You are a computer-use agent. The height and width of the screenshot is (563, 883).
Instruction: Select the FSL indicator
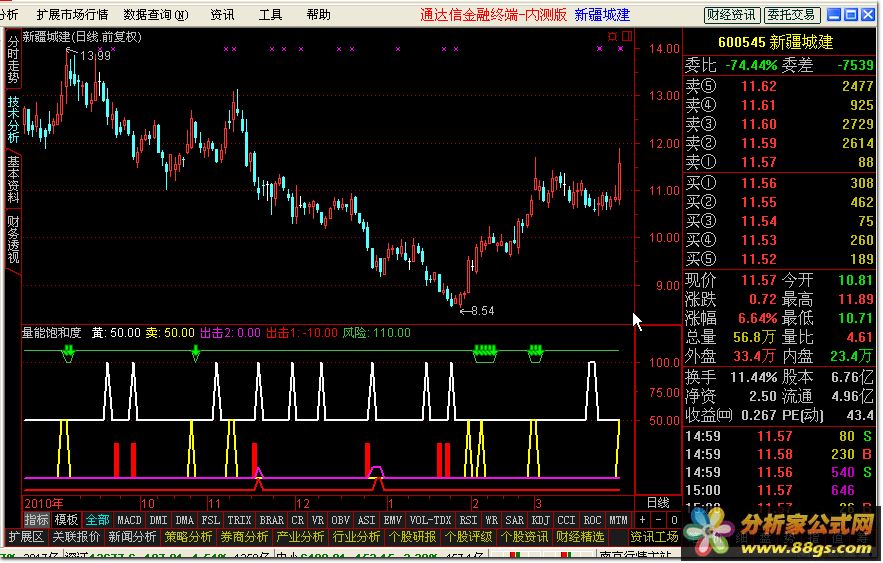(x=211, y=520)
